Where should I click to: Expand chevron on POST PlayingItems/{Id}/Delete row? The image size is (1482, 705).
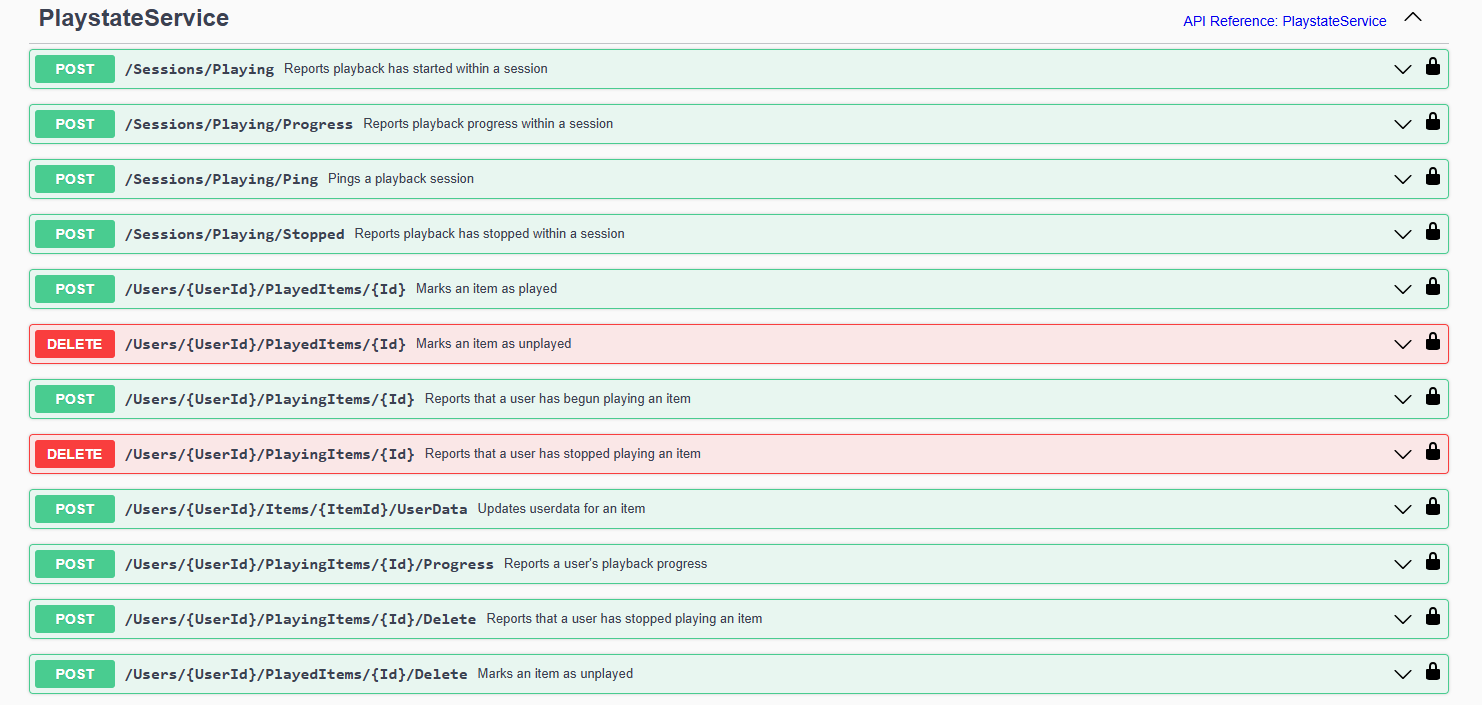pos(1403,619)
